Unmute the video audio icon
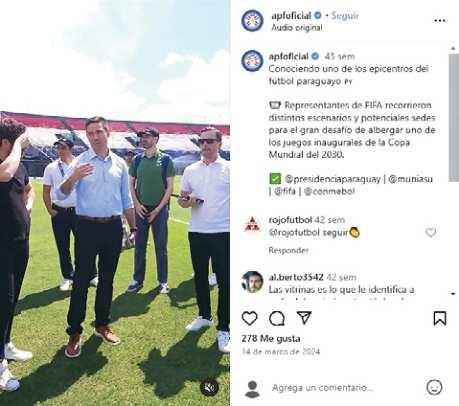The image size is (459, 406). [x=209, y=387]
